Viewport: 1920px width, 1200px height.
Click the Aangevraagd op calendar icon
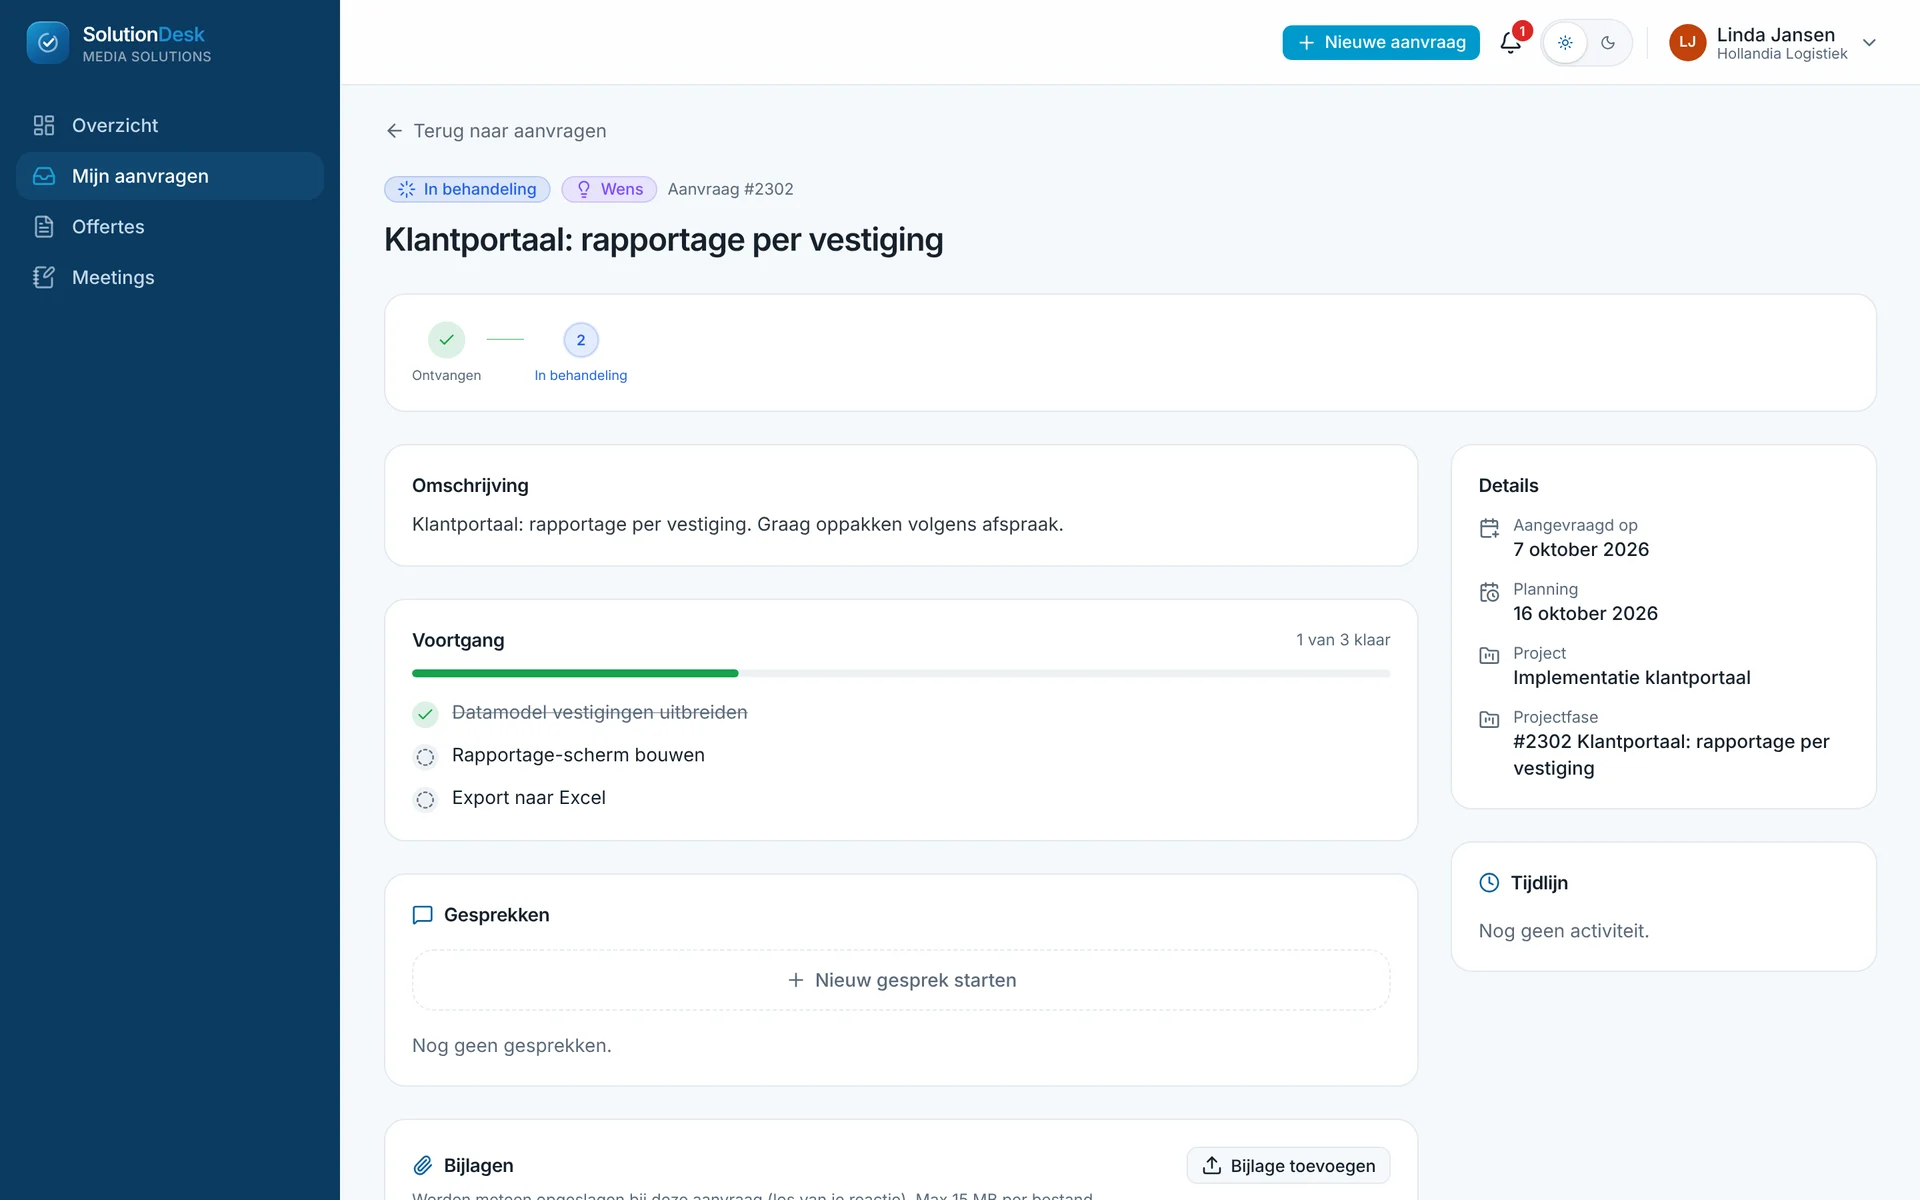coord(1489,528)
